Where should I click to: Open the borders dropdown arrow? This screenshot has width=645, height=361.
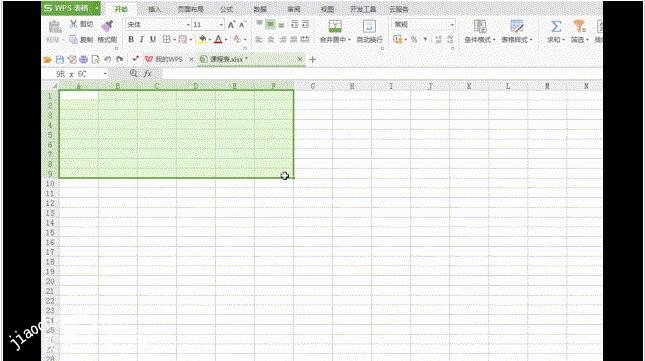174,40
